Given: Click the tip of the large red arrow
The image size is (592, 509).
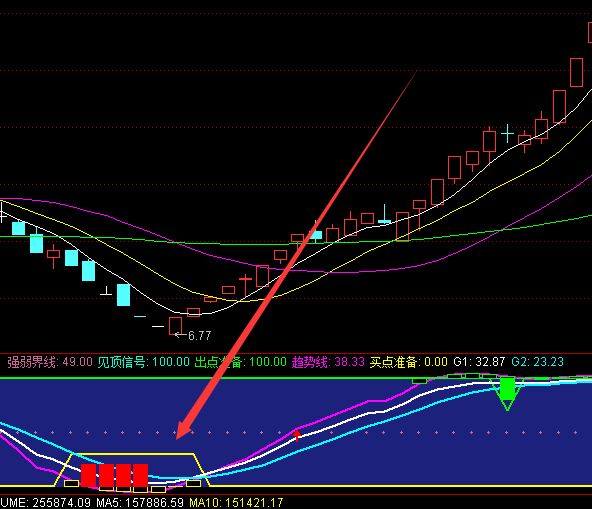Looking at the screenshot, I should (x=177, y=438).
